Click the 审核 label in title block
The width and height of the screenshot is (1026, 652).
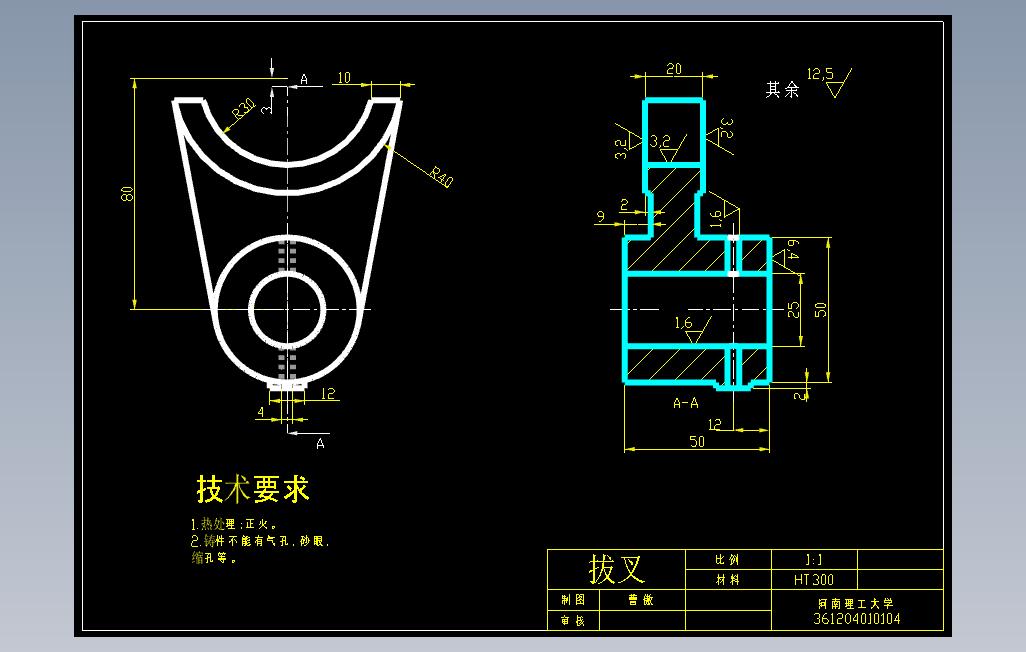tap(573, 620)
